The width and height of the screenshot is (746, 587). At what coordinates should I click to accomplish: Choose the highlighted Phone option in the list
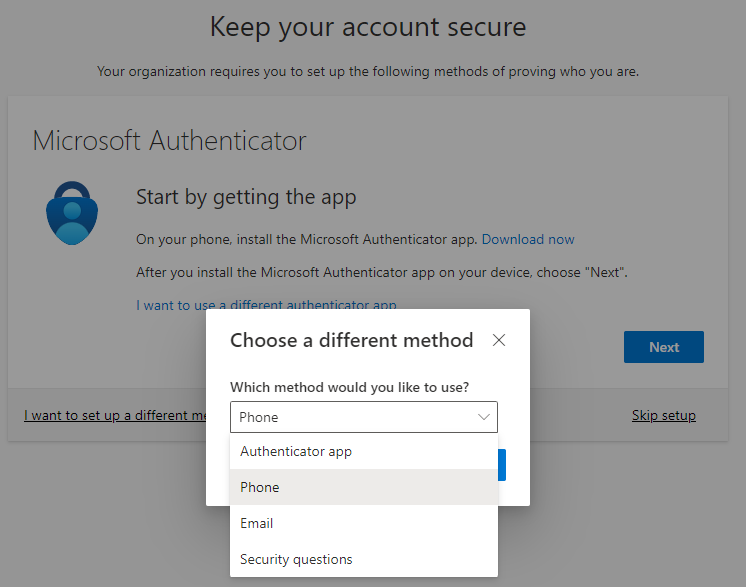260,487
